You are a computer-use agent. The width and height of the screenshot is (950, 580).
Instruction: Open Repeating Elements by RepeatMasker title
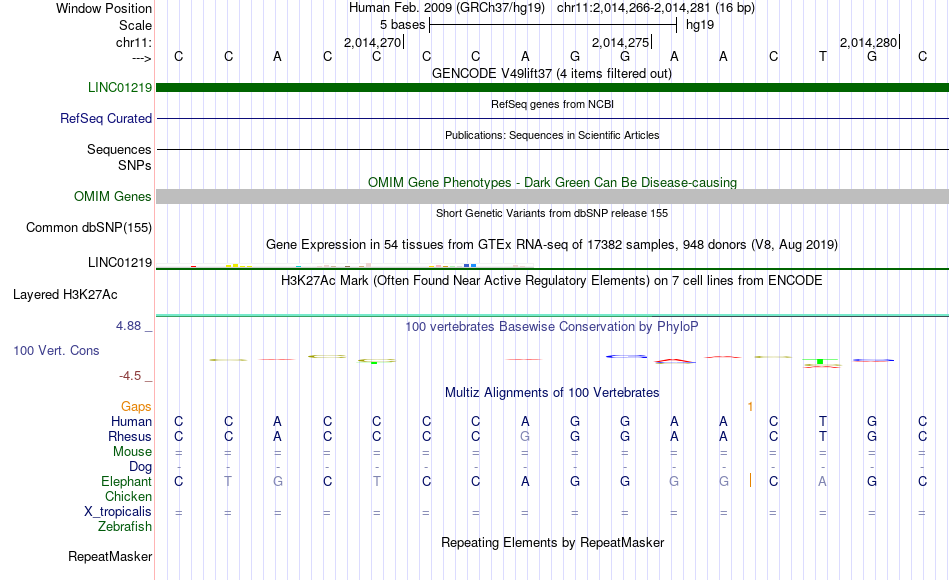552,542
